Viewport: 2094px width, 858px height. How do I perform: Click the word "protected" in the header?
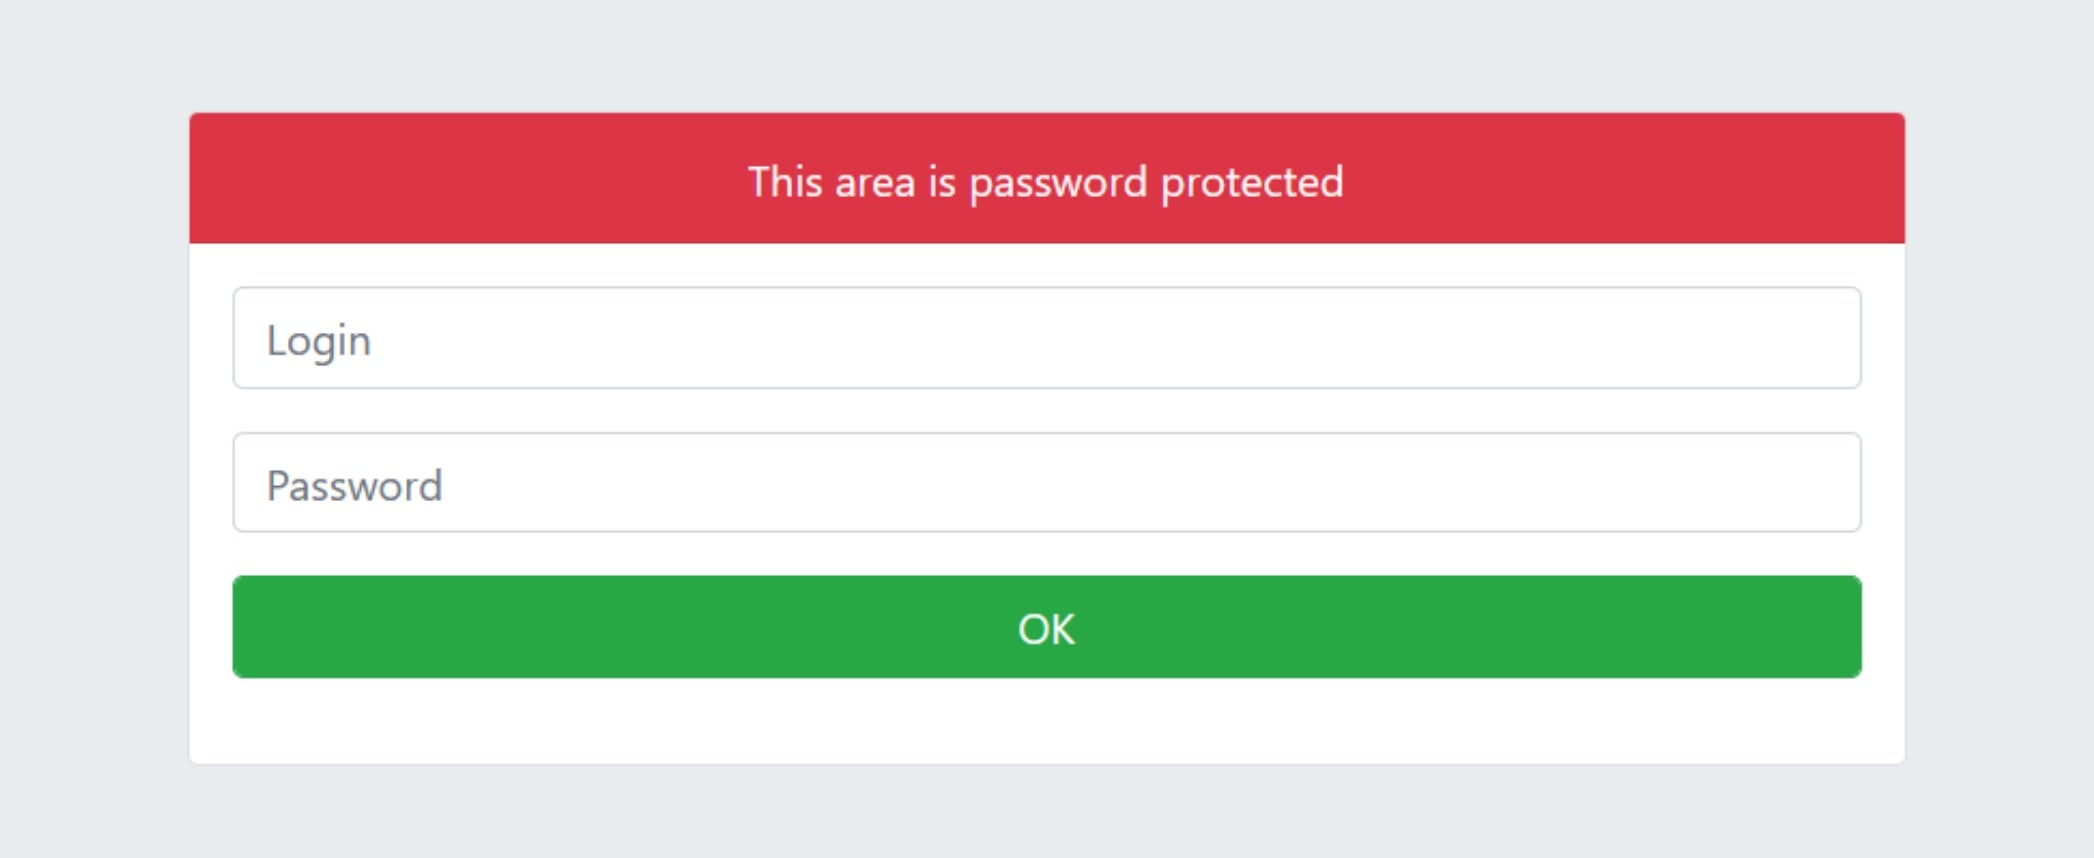1251,183
